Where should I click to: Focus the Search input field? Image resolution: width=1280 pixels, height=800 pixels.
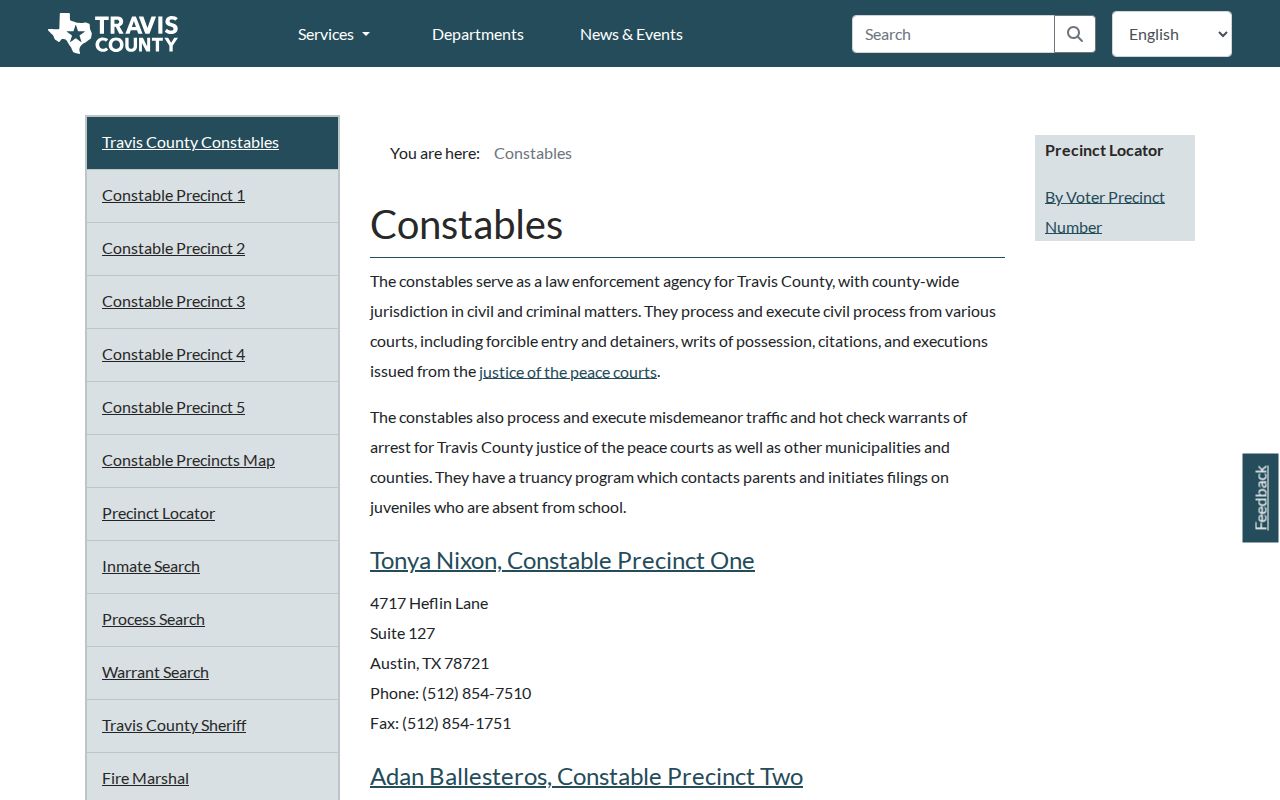click(x=953, y=34)
